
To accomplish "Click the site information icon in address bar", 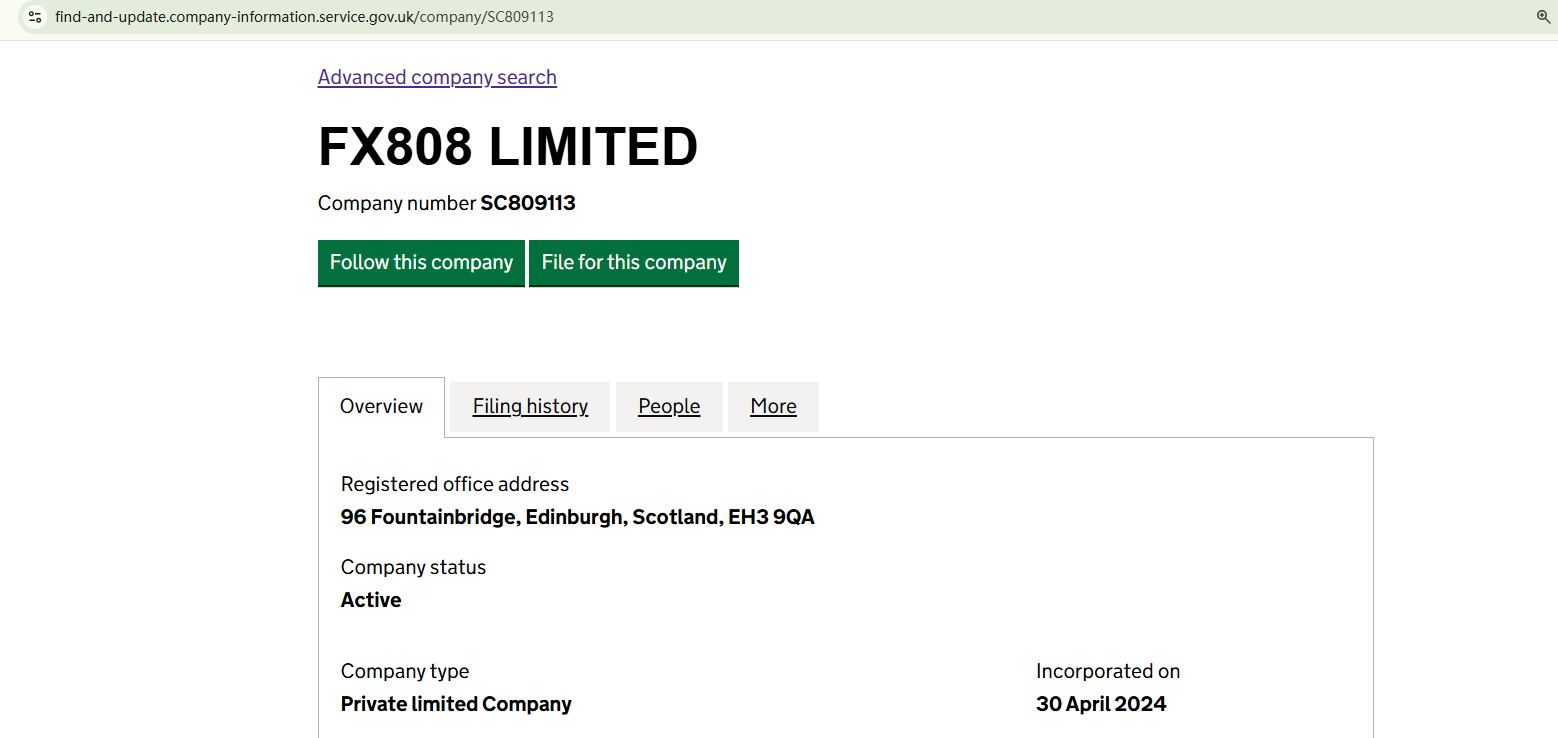I will pos(35,17).
